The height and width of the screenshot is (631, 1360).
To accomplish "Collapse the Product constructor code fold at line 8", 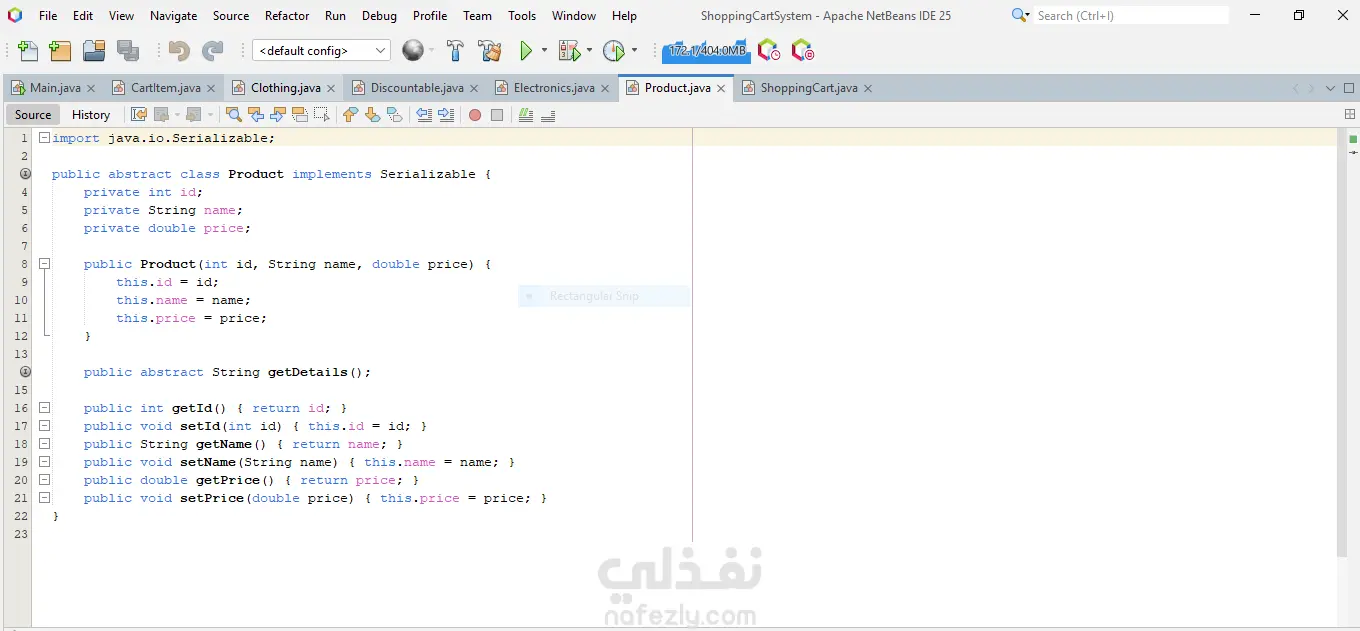I will coord(44,263).
